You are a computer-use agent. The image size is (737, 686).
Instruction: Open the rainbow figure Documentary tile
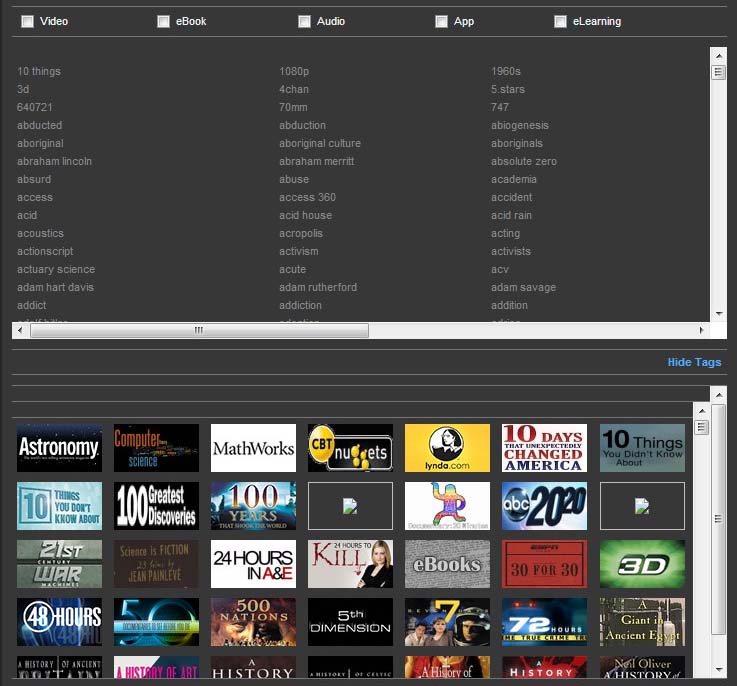447,506
